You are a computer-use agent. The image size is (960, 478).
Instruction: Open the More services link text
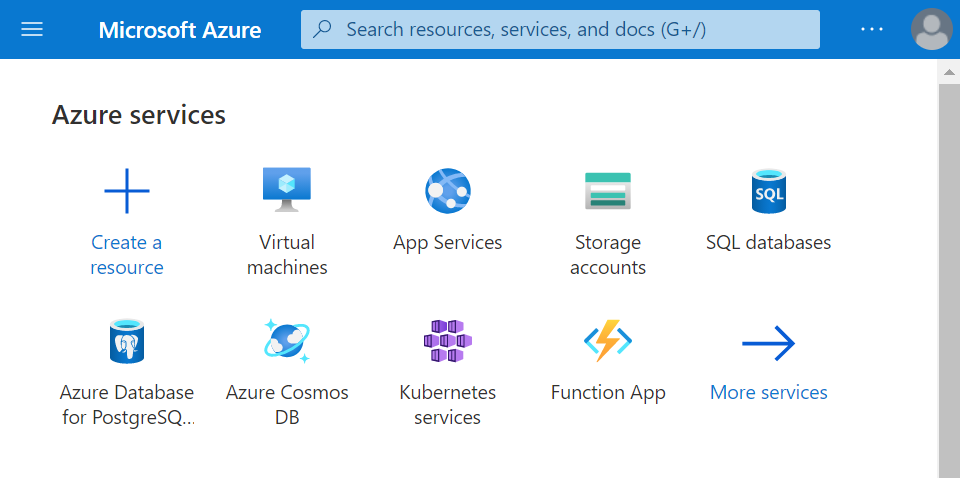pos(768,392)
